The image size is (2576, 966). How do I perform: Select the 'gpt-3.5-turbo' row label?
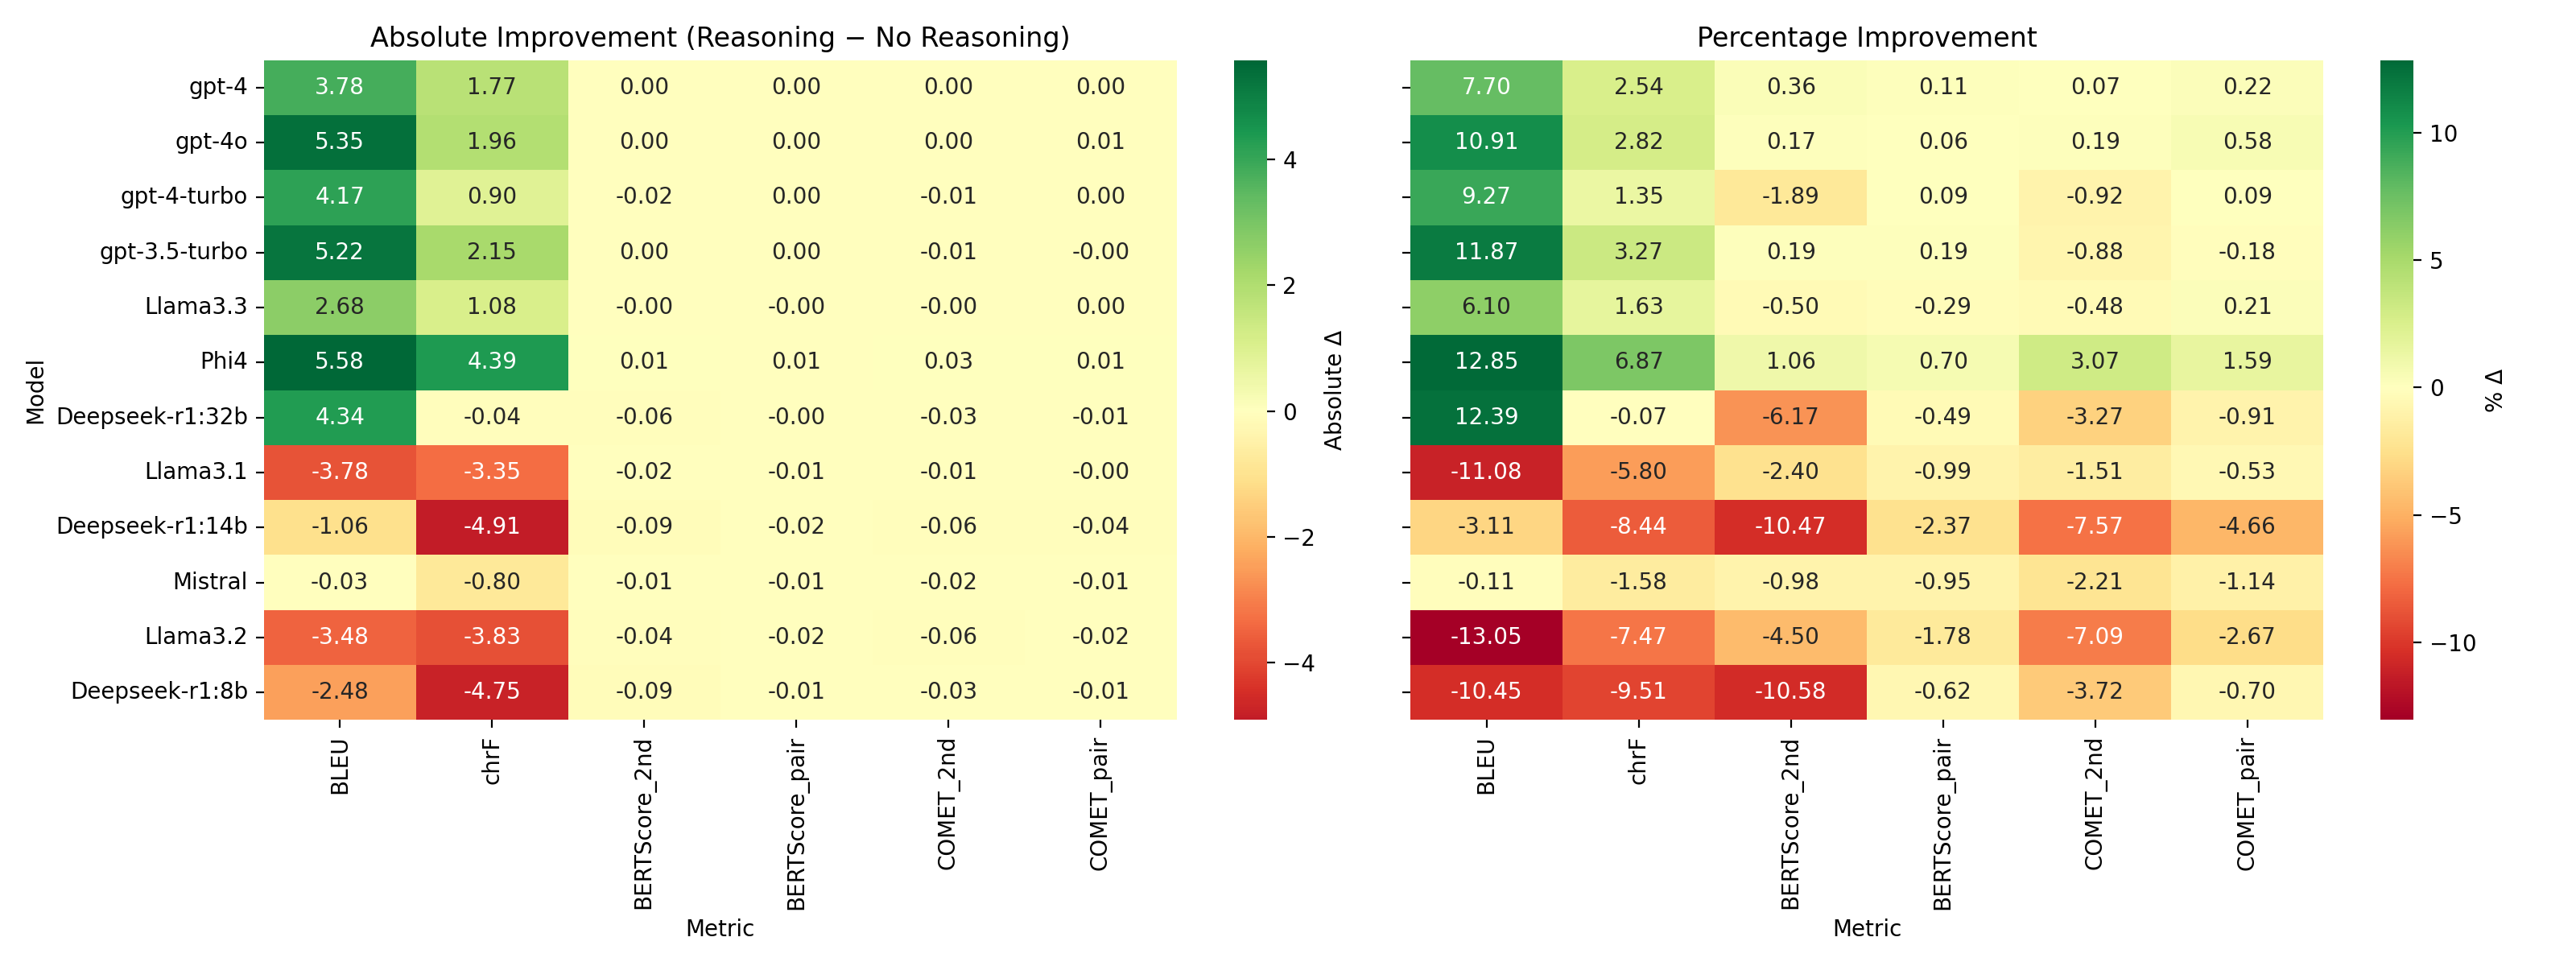point(173,251)
